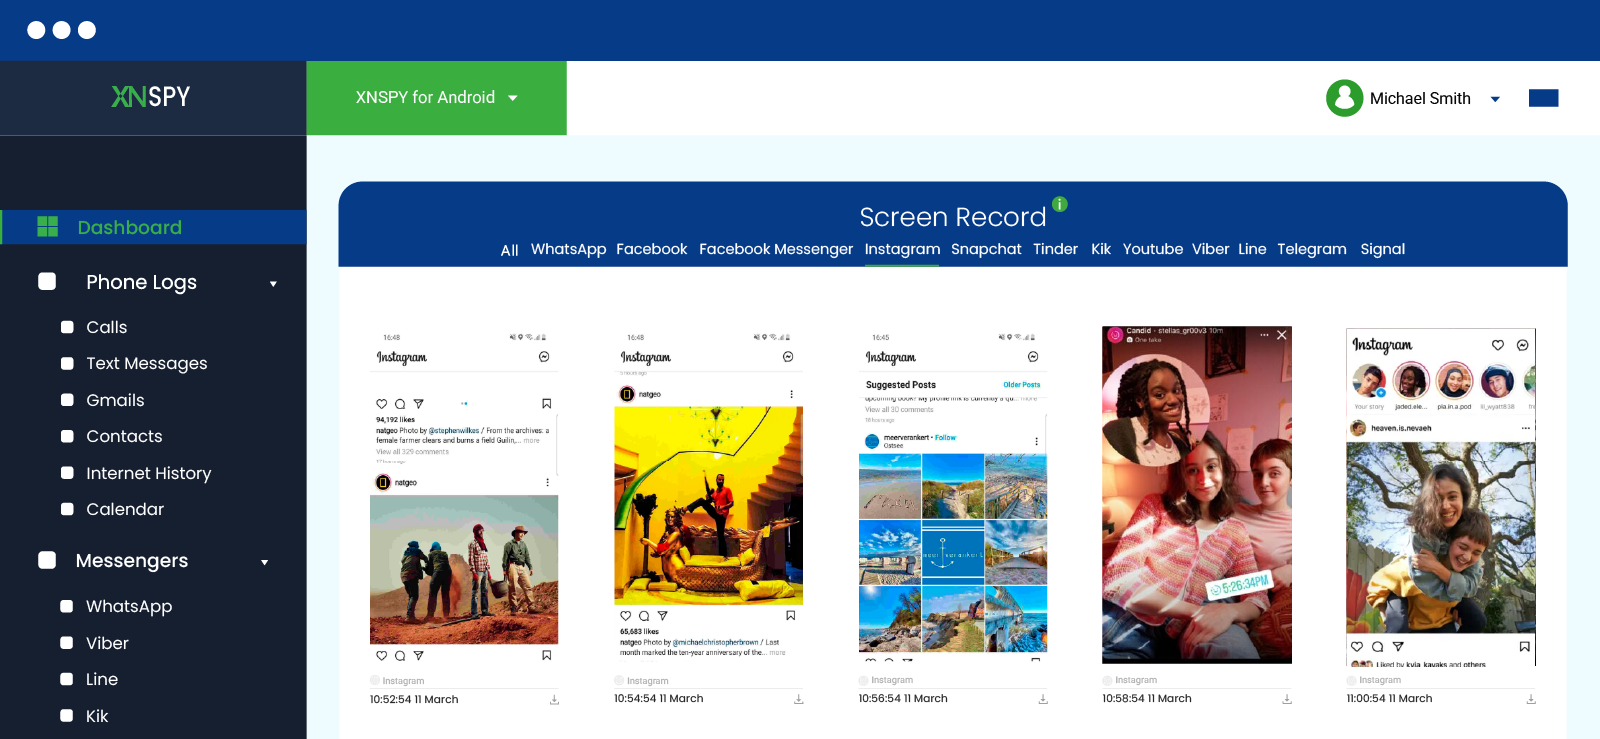Image resolution: width=1600 pixels, height=739 pixels.
Task: Open Text Messages in sidebar
Action: pyautogui.click(x=146, y=364)
